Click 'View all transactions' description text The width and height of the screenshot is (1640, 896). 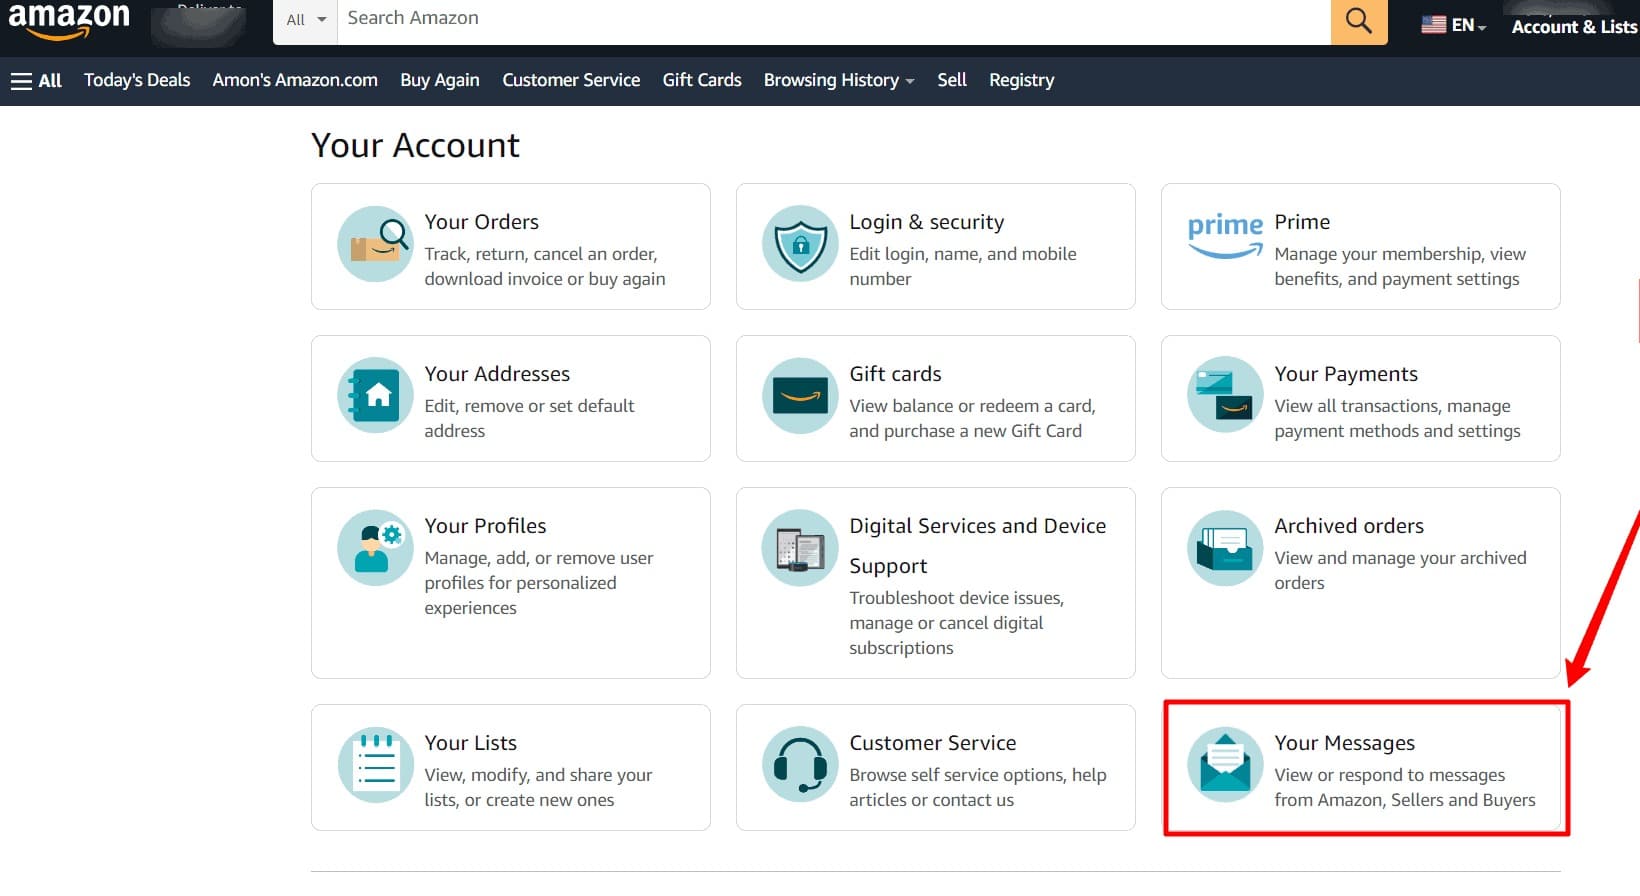[x=1397, y=419]
